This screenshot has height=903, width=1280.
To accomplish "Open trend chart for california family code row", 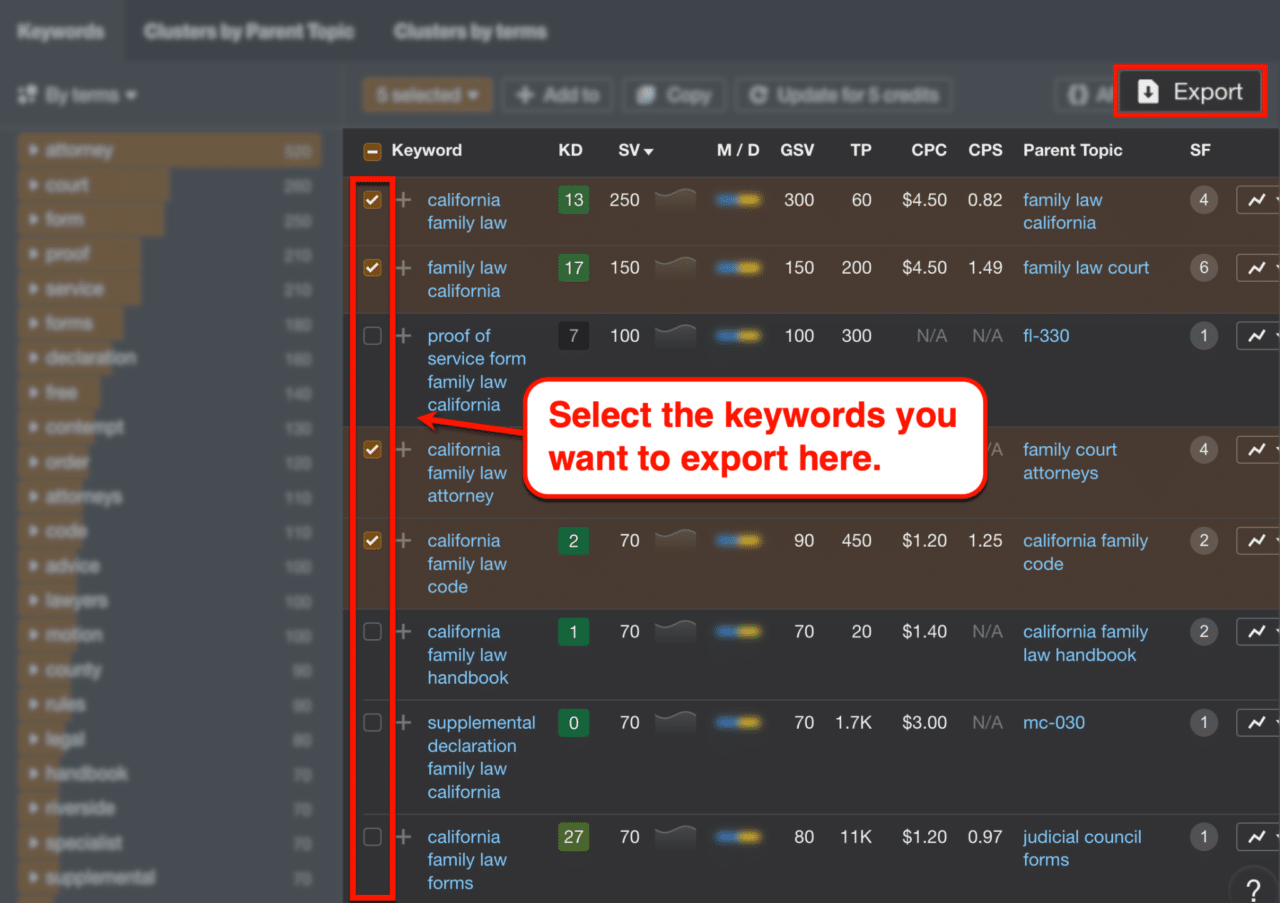I will tap(1258, 541).
